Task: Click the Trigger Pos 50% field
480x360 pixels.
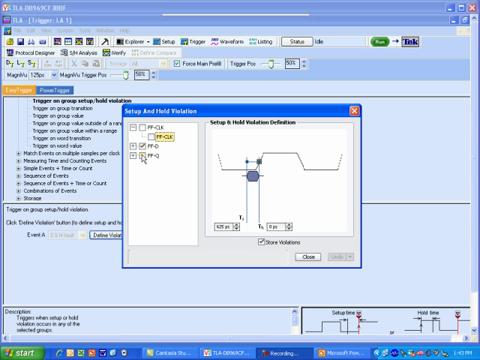Action: pos(292,63)
